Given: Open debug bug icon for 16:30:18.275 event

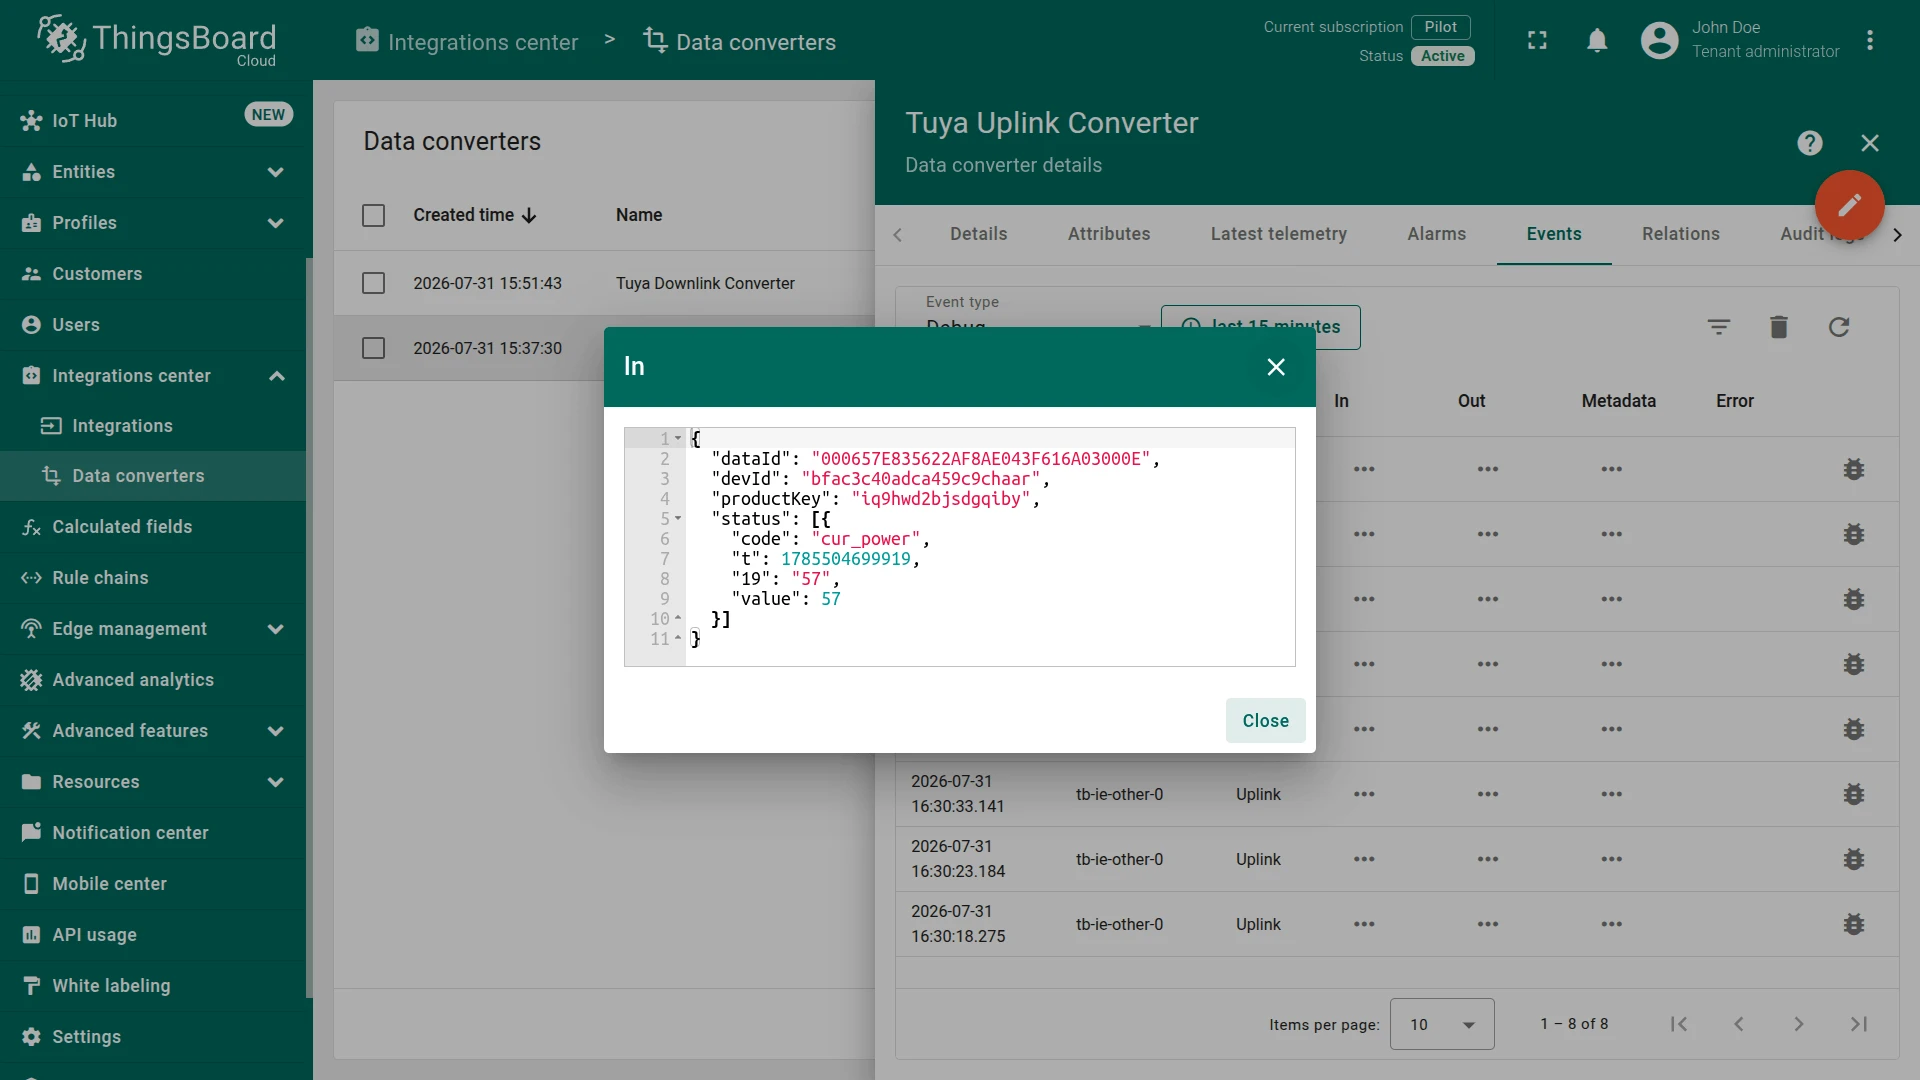Looking at the screenshot, I should [1853, 924].
